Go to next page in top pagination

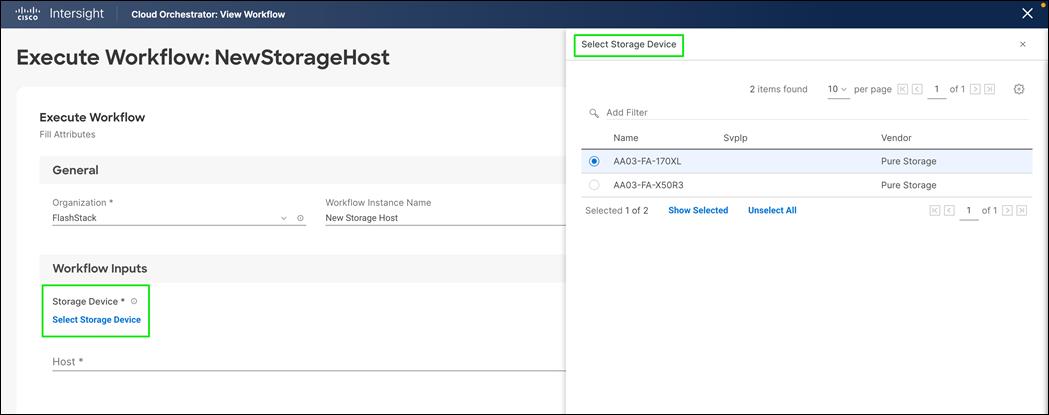975,89
